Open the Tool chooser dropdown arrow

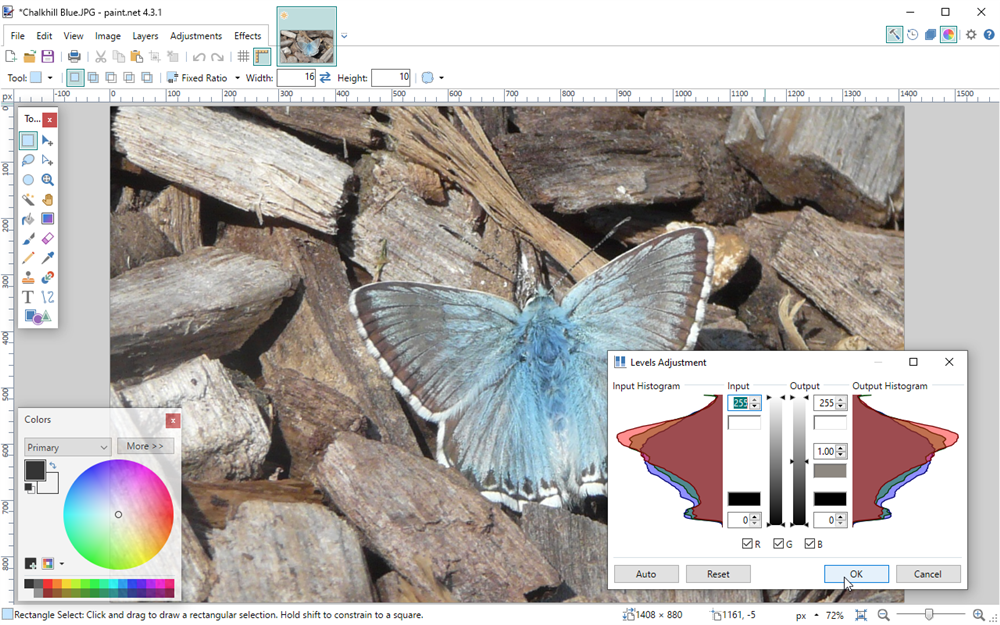[x=50, y=78]
